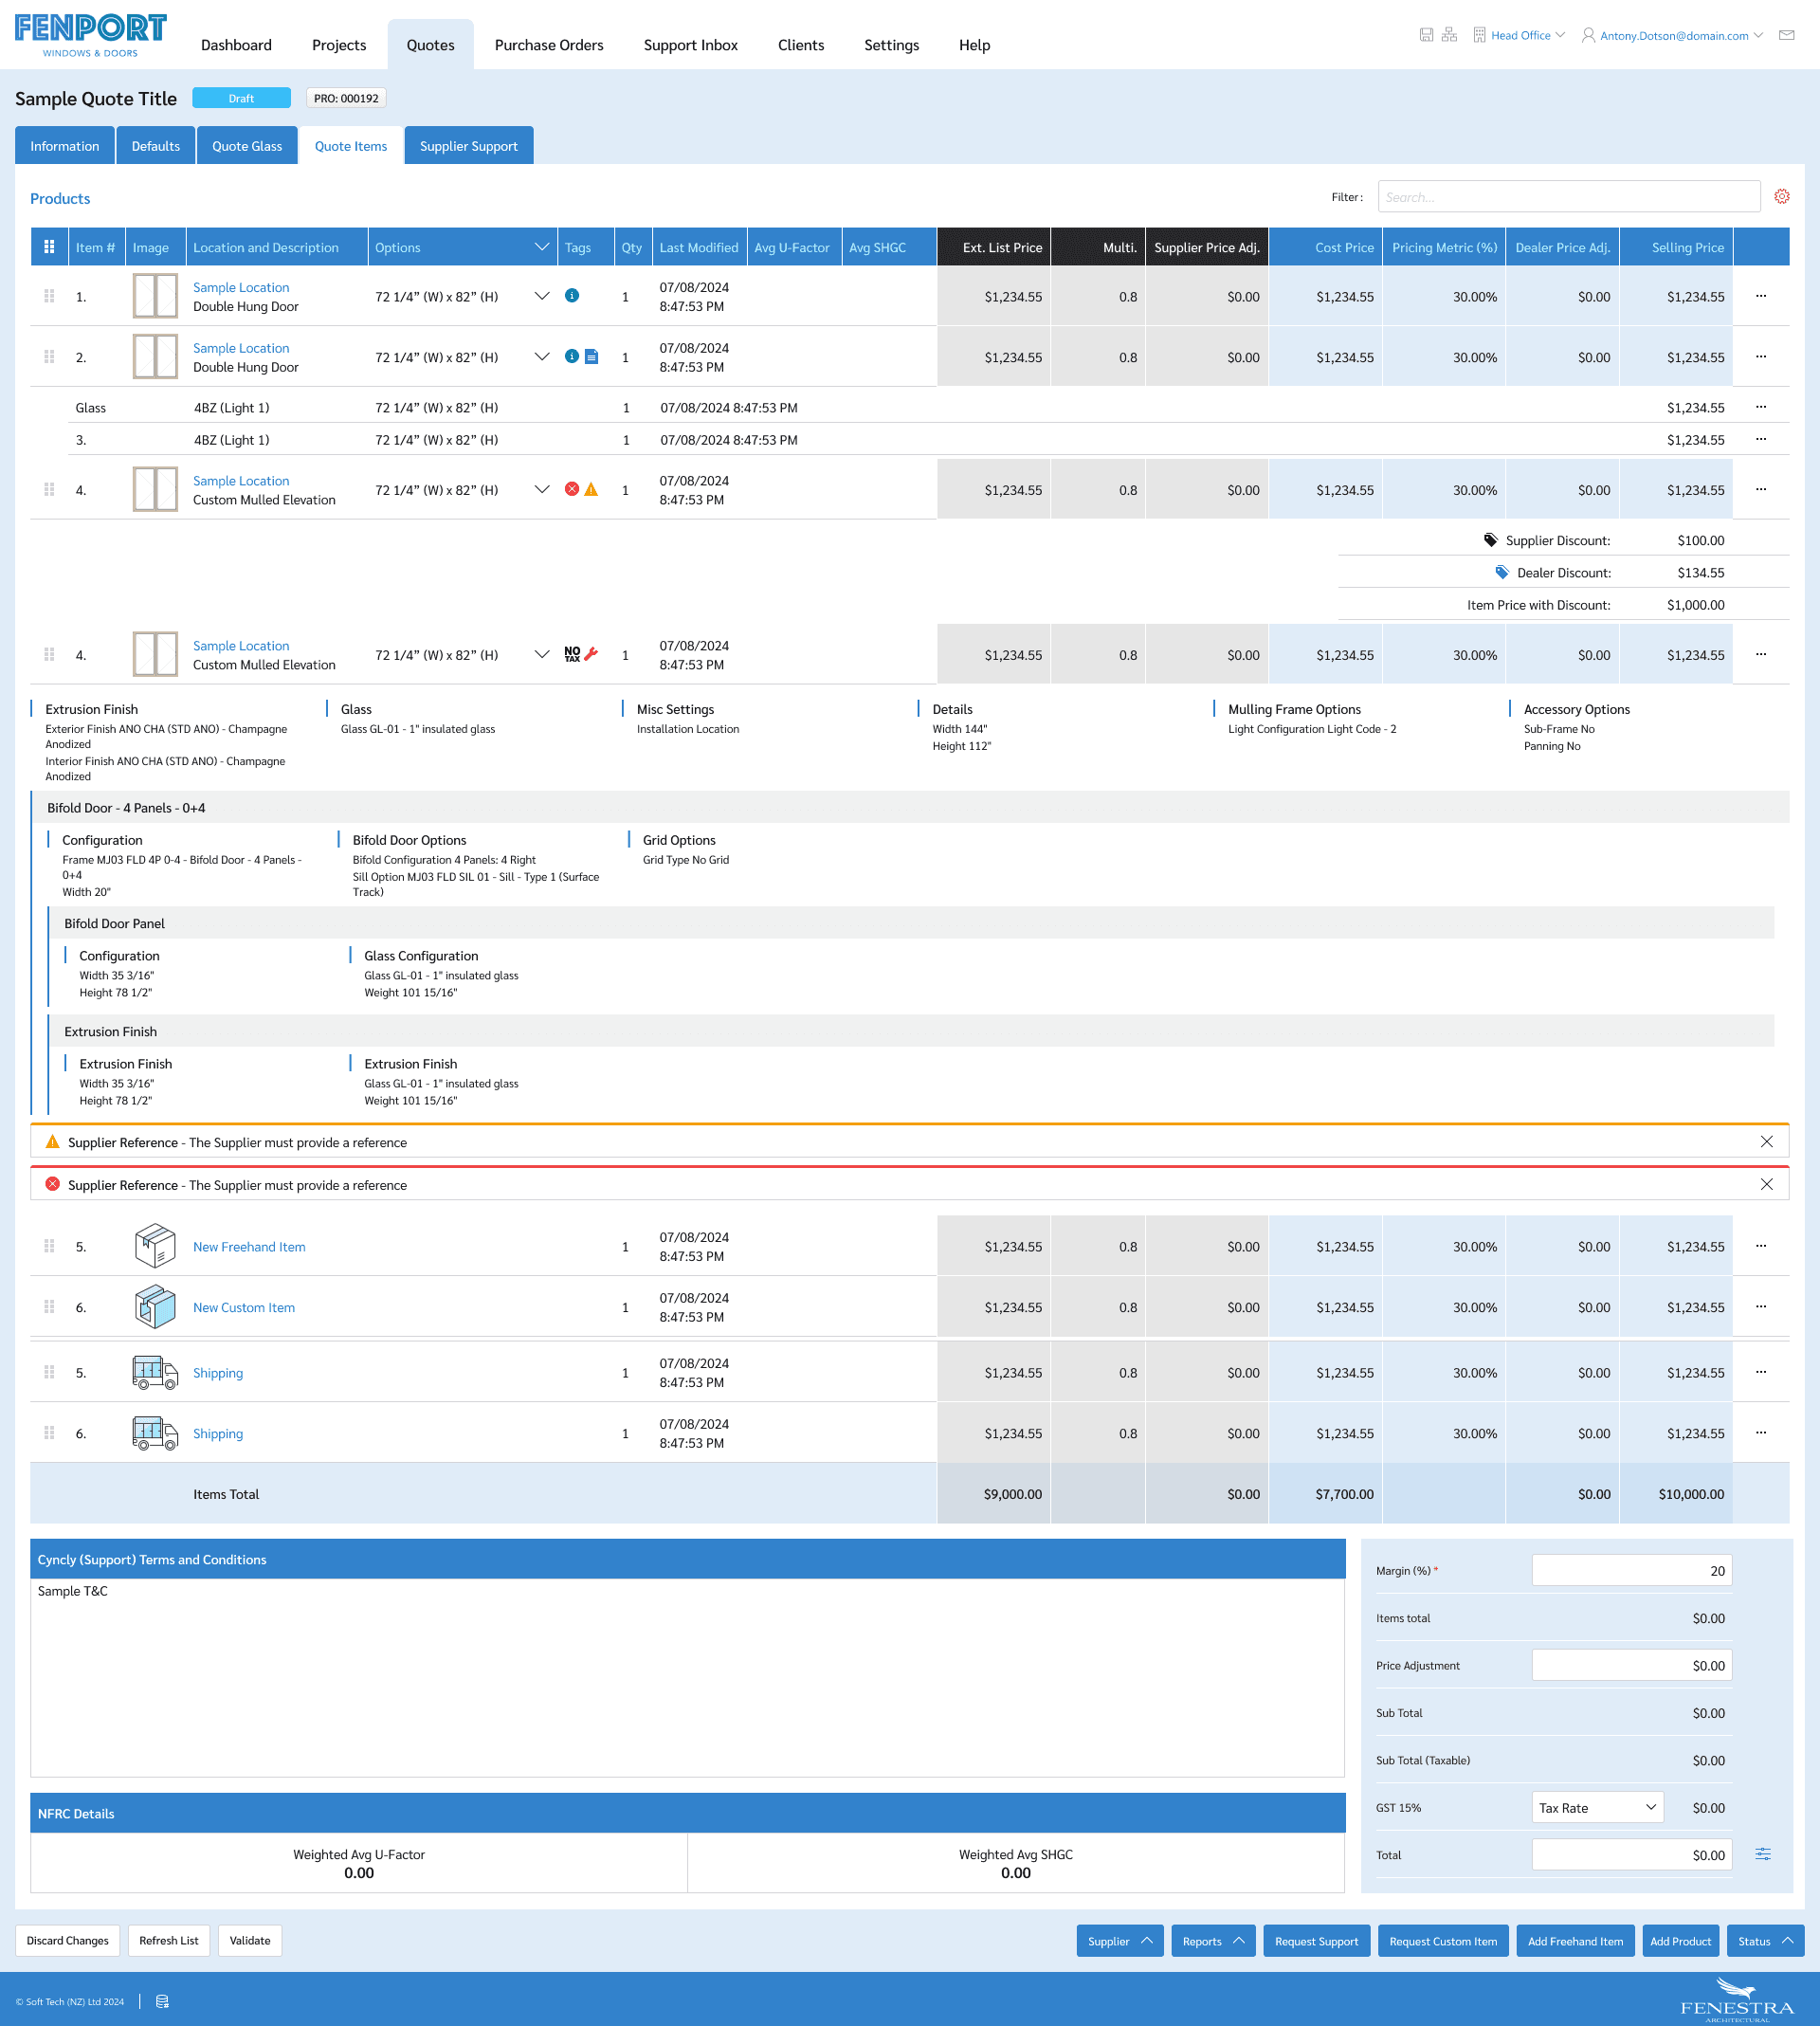Open more actions for New Custom Item

tap(1760, 1307)
